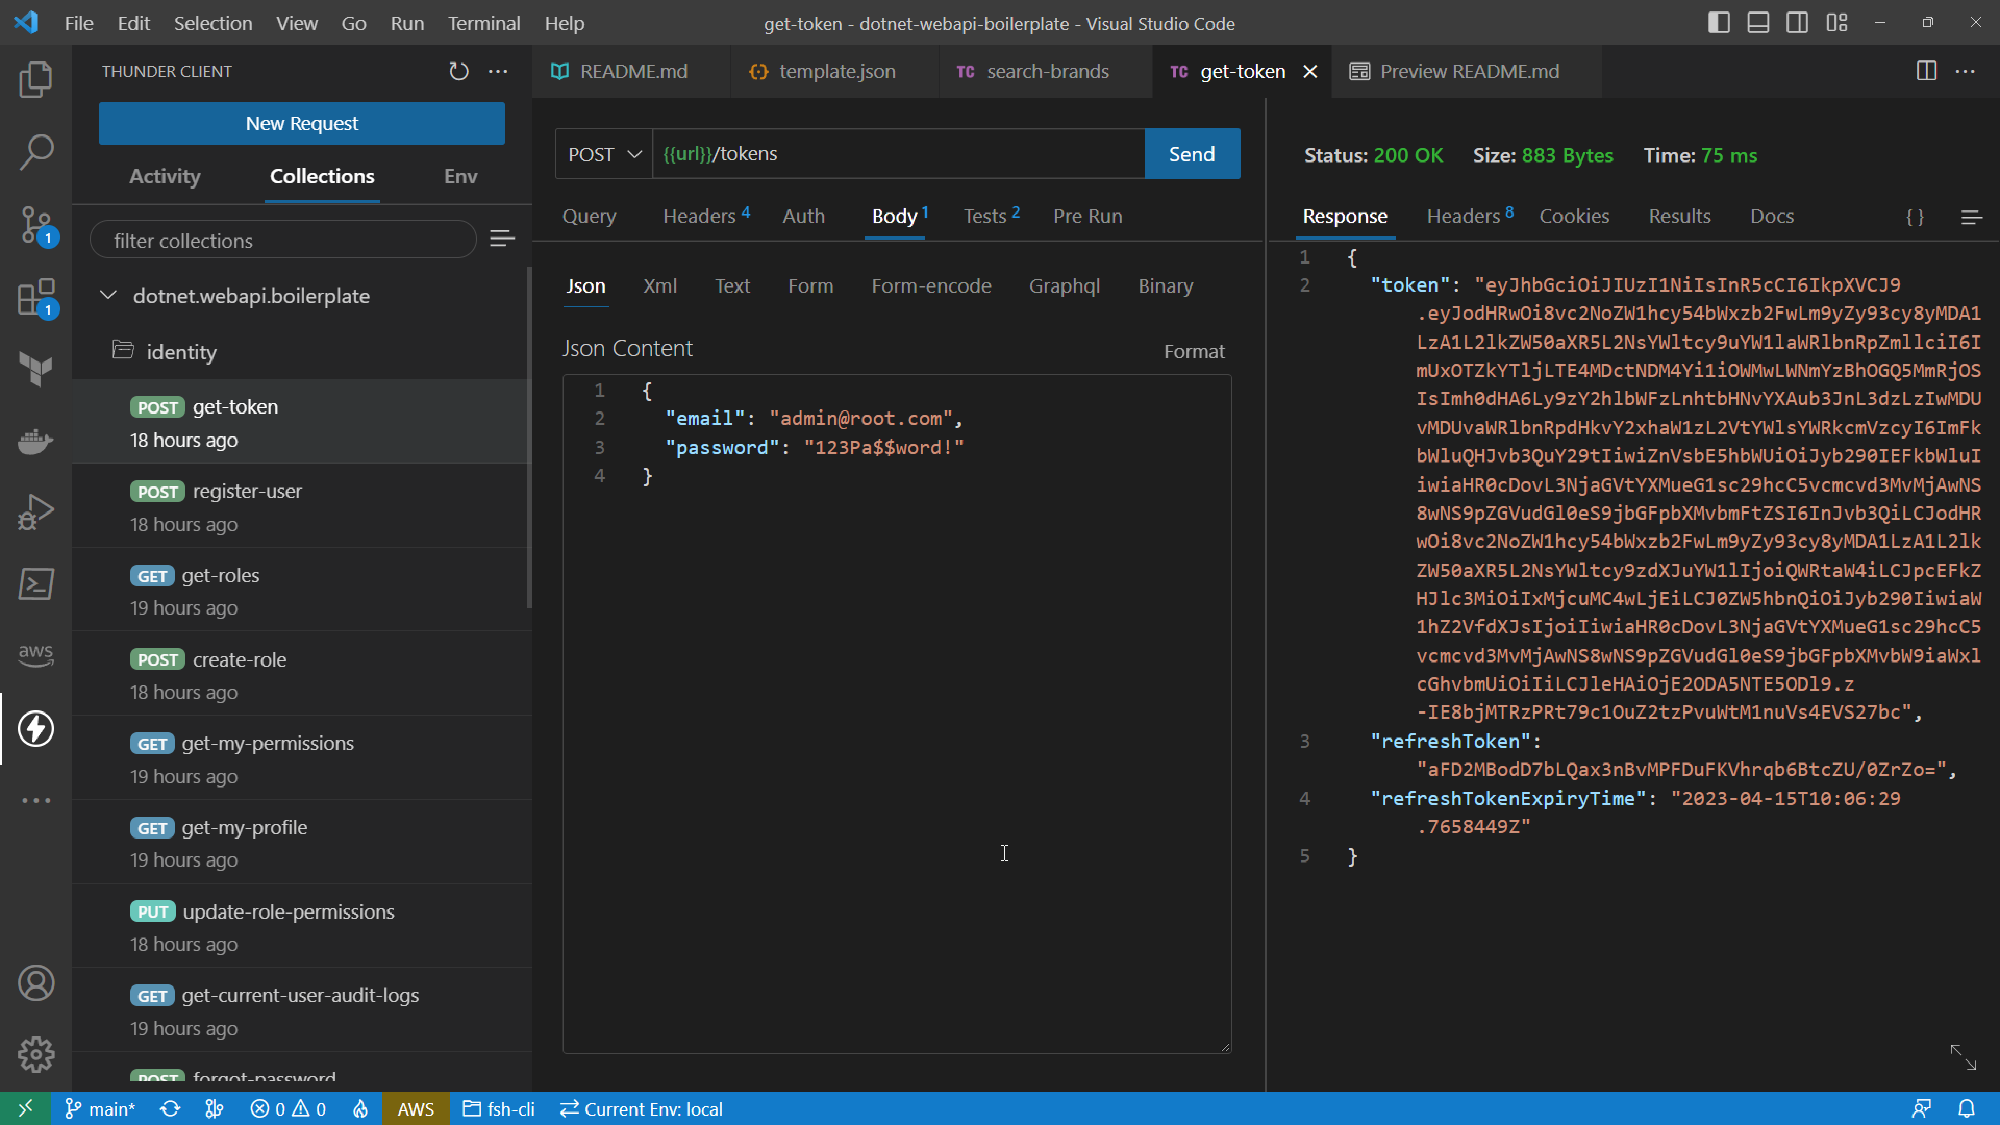Open the Terminal menu
Viewport: 2000px width, 1125px height.
click(484, 23)
